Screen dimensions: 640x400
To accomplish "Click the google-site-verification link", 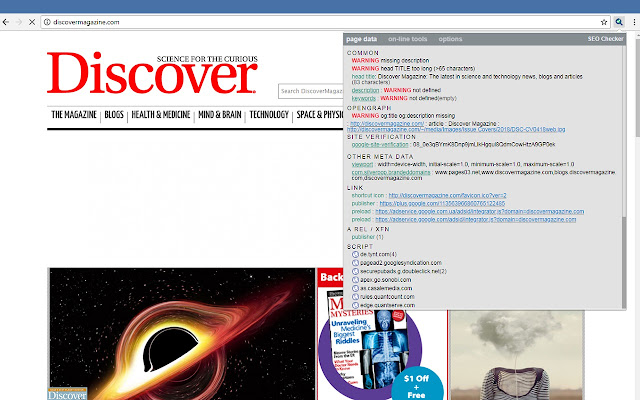I will (x=380, y=144).
